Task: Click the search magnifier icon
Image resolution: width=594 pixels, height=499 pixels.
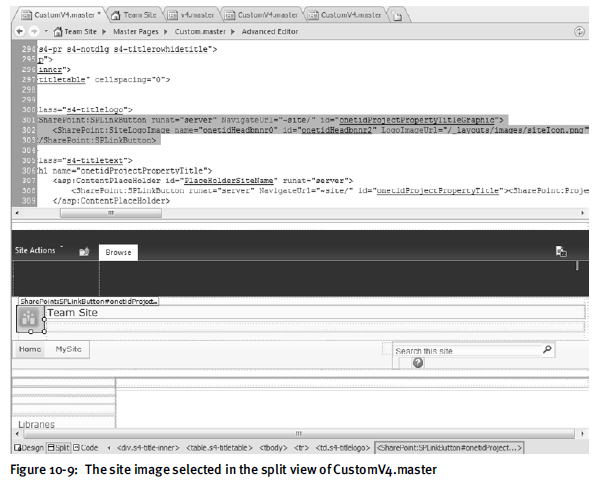Action: pos(547,349)
